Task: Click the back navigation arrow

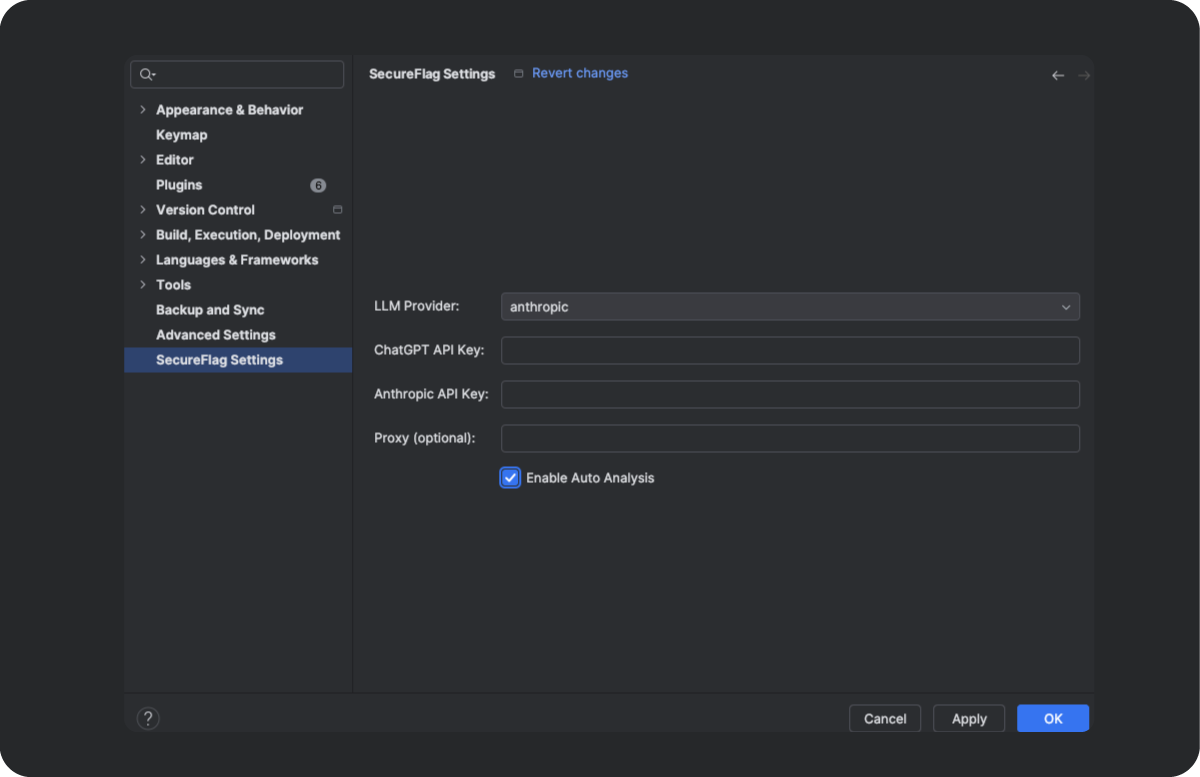Action: coord(1058,75)
